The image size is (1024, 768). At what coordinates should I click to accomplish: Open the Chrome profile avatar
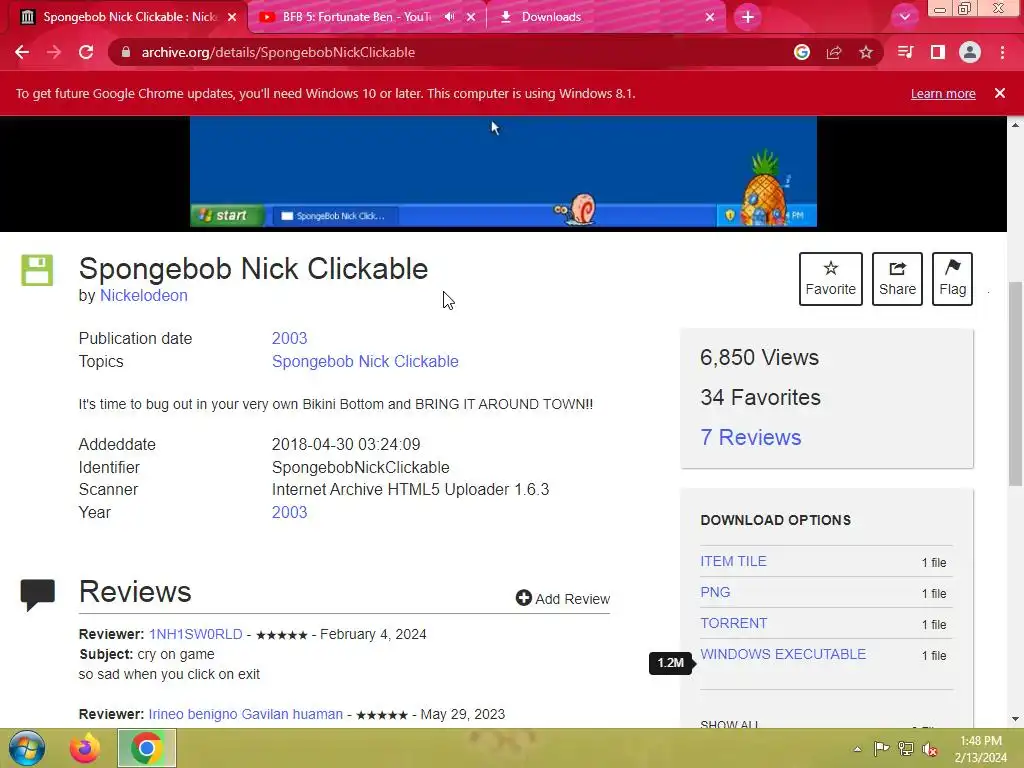click(970, 52)
